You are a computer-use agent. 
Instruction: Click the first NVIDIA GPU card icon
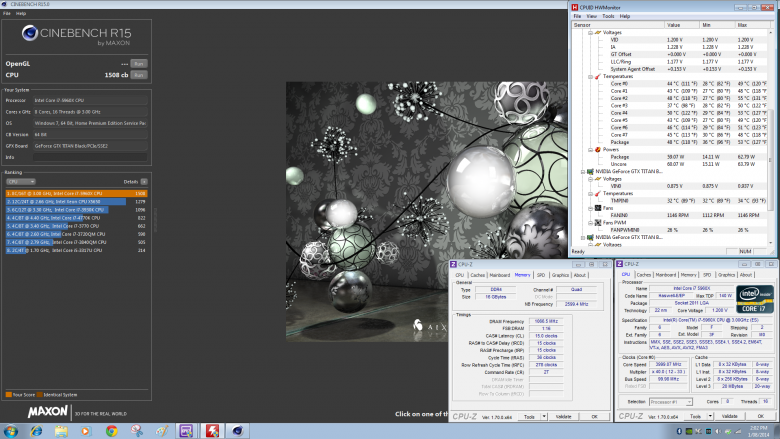[590, 172]
